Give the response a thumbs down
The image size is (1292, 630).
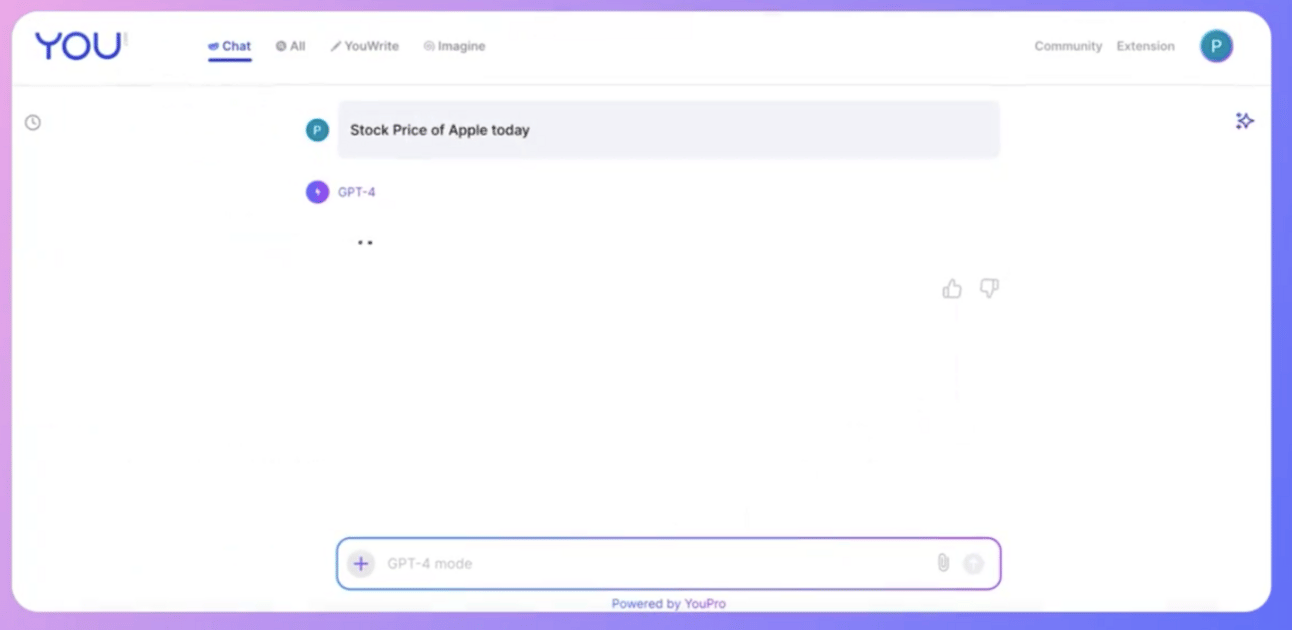tap(989, 289)
